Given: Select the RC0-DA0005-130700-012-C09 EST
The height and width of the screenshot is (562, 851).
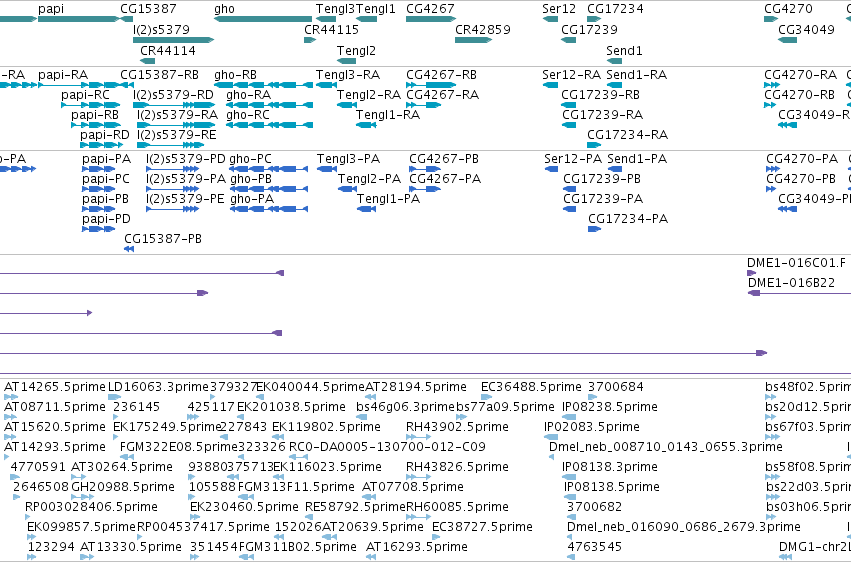Looking at the screenshot, I should pos(299,457).
